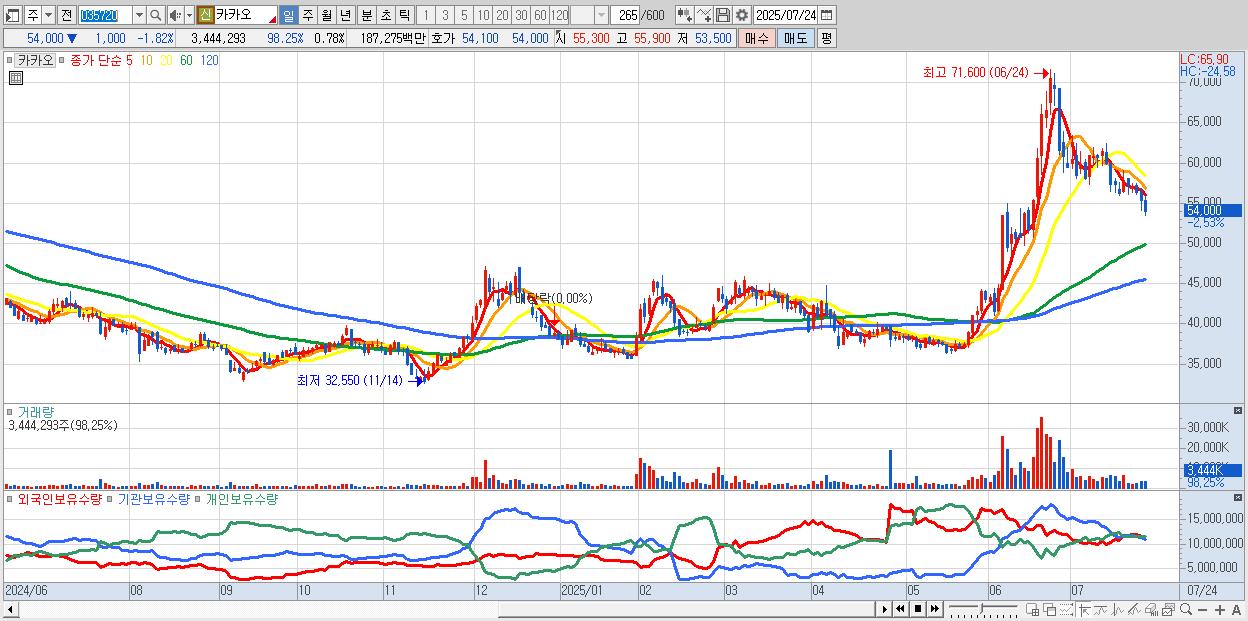
Task: Click the right scroll arrow of horizontal scrollbar
Action: point(884,609)
